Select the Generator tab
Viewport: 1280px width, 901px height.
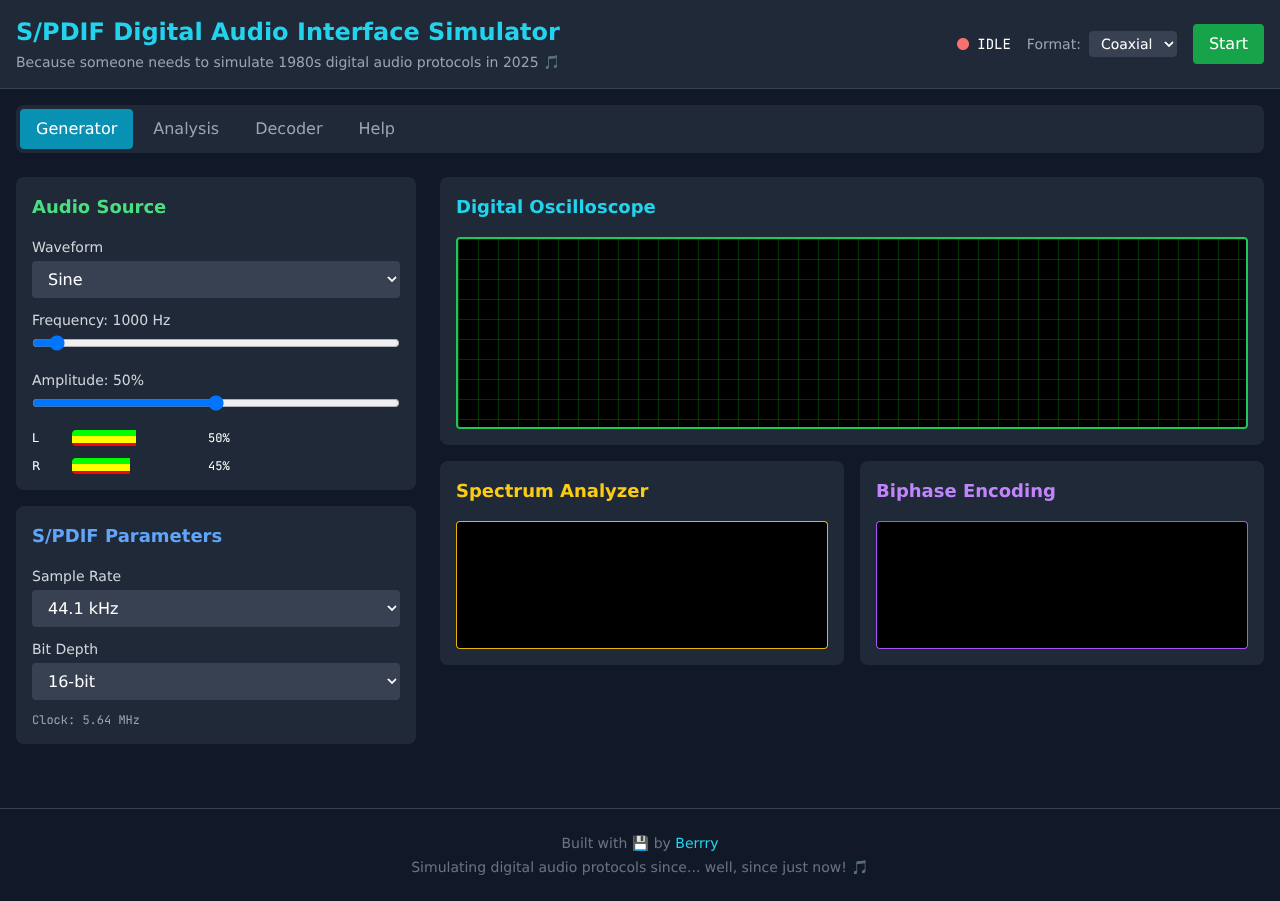tap(76, 128)
